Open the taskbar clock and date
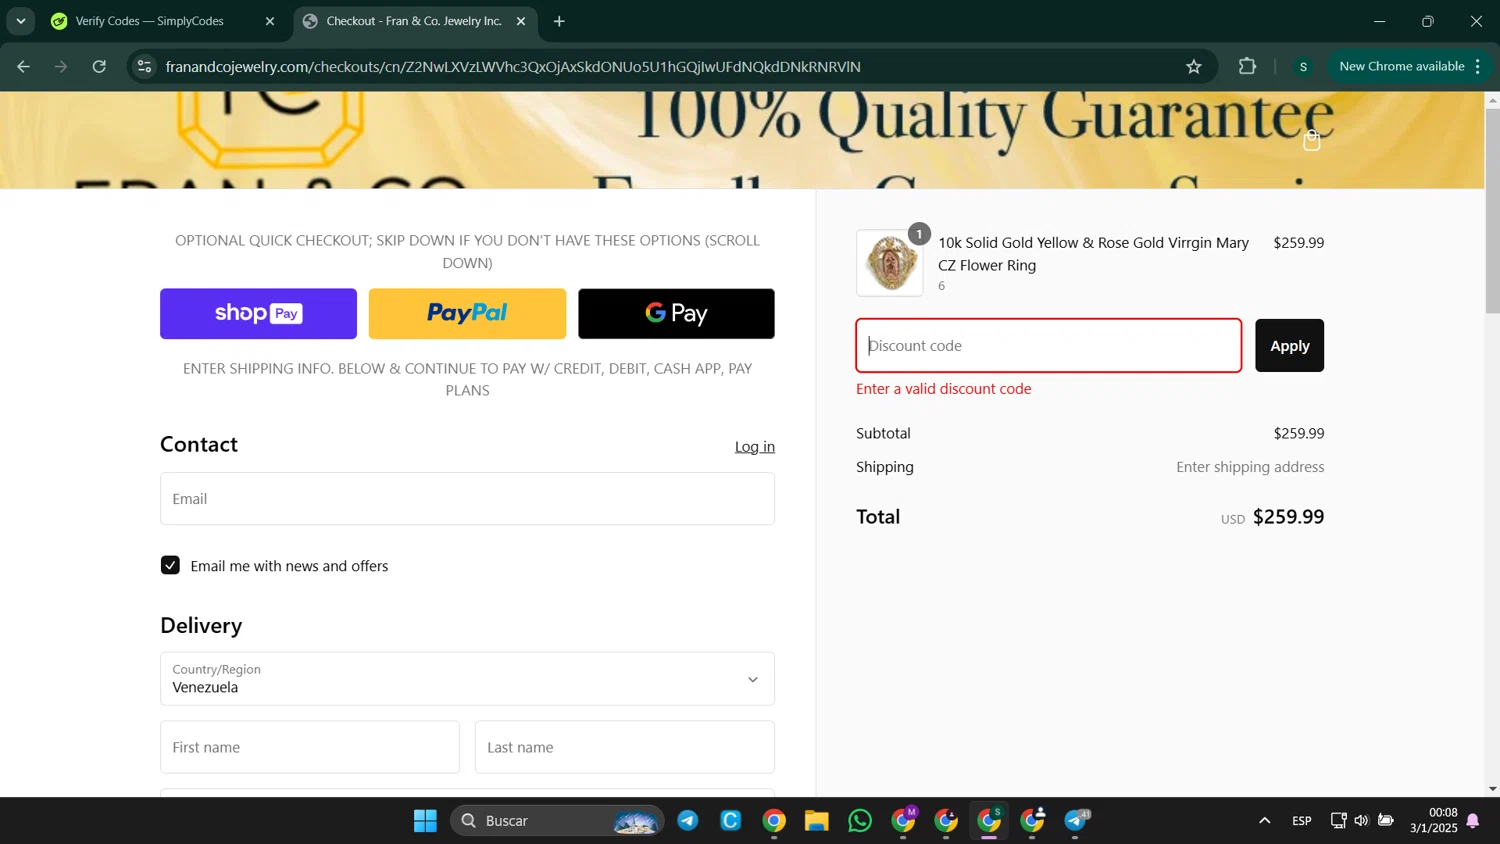Image resolution: width=1500 pixels, height=844 pixels. pos(1434,821)
